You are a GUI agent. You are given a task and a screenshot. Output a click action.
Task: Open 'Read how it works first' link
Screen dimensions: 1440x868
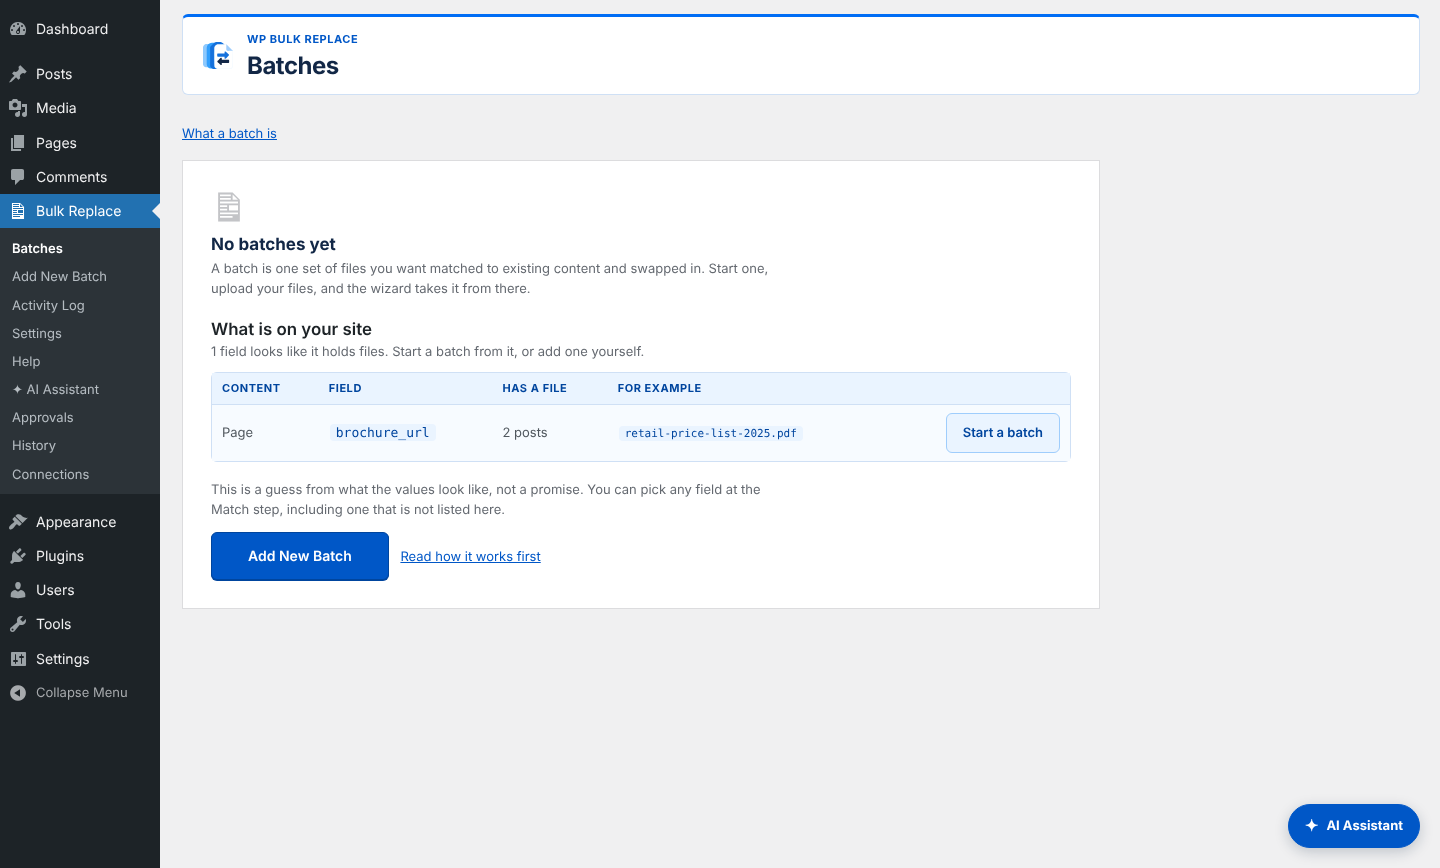[470, 557]
